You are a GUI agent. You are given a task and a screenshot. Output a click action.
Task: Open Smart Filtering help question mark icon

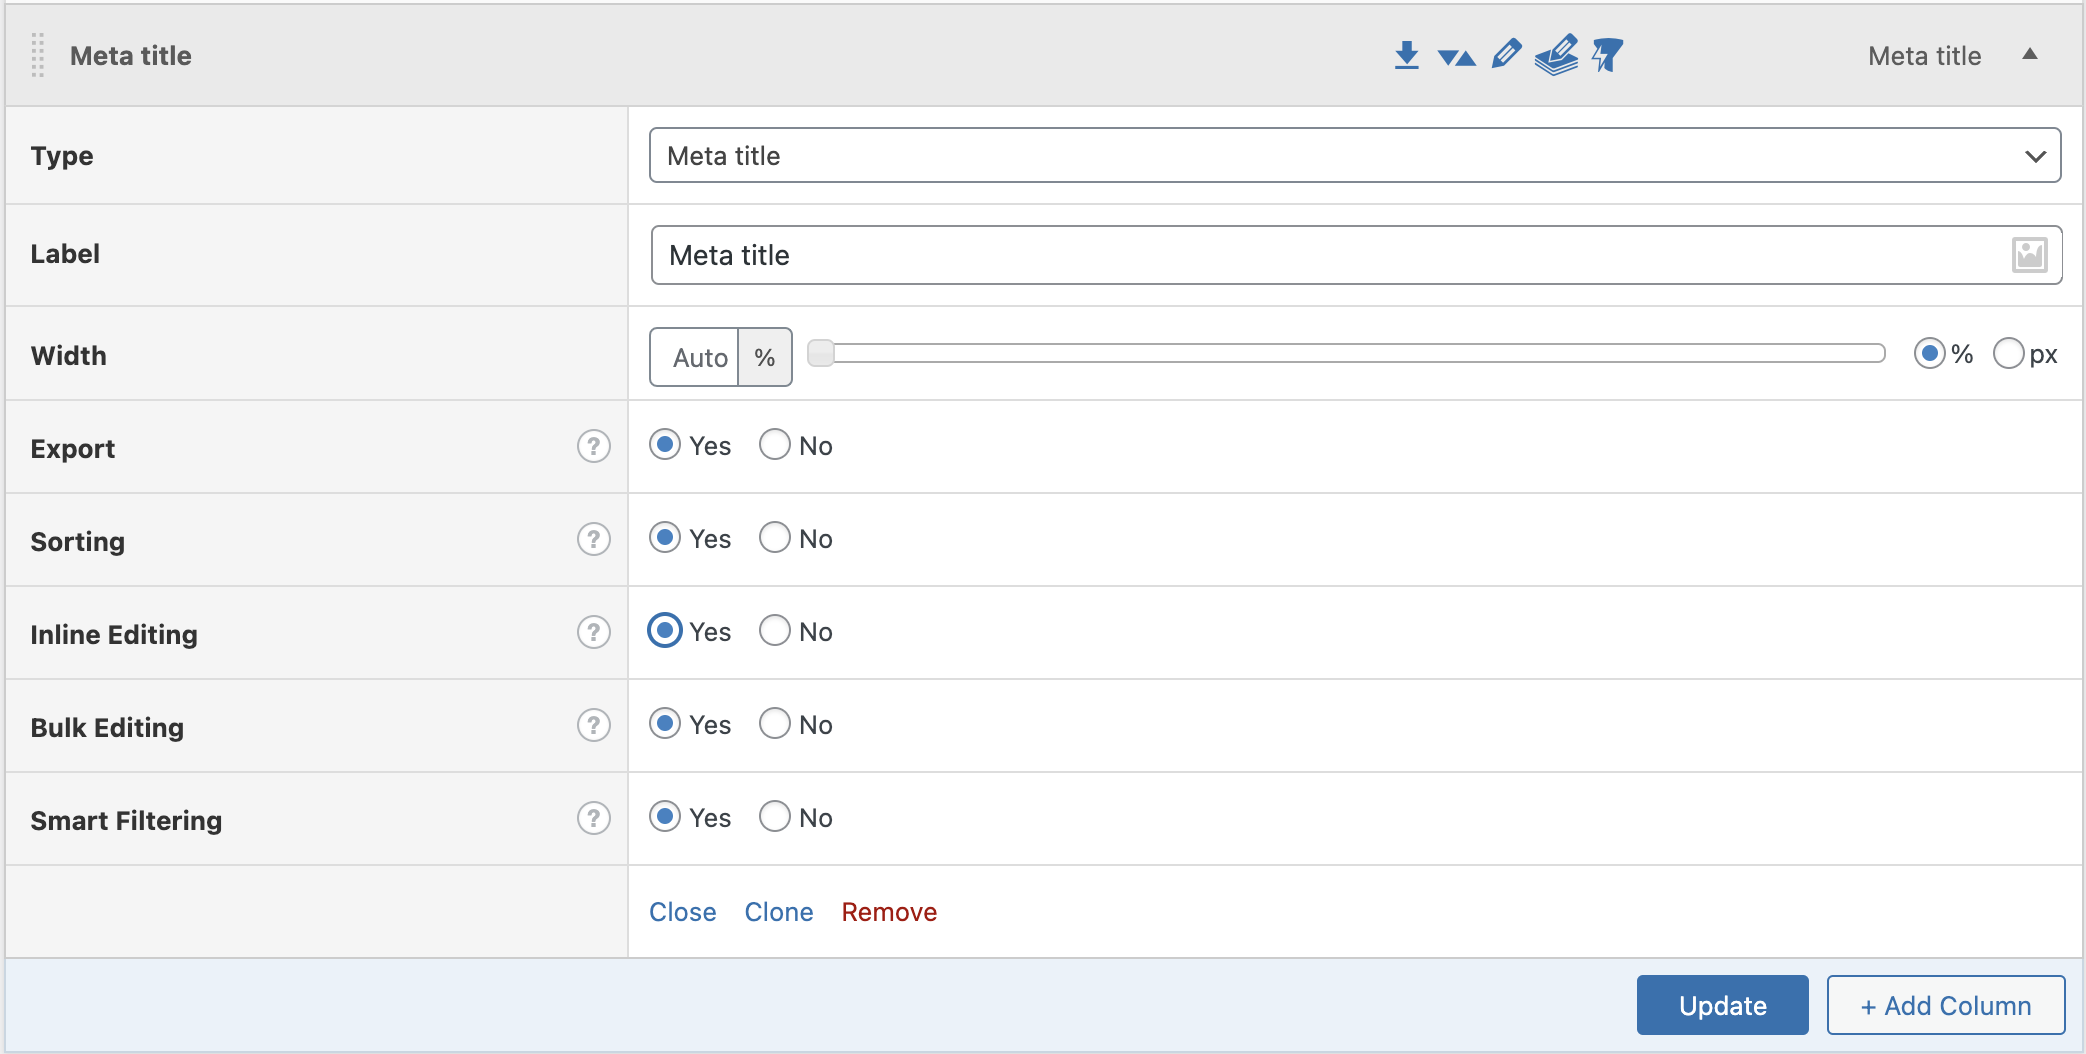(x=594, y=818)
